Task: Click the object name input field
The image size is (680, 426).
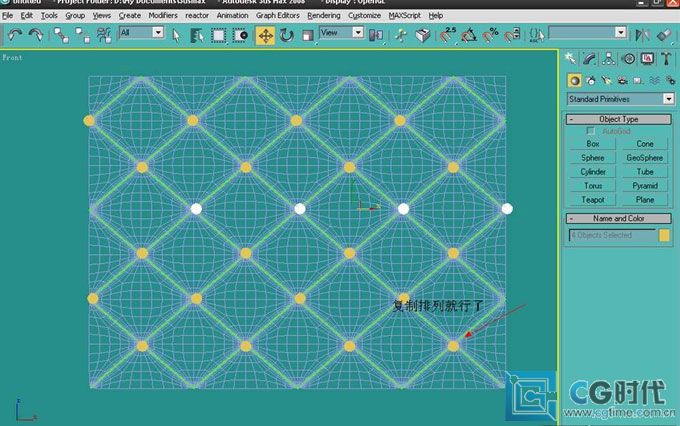Action: coord(612,235)
